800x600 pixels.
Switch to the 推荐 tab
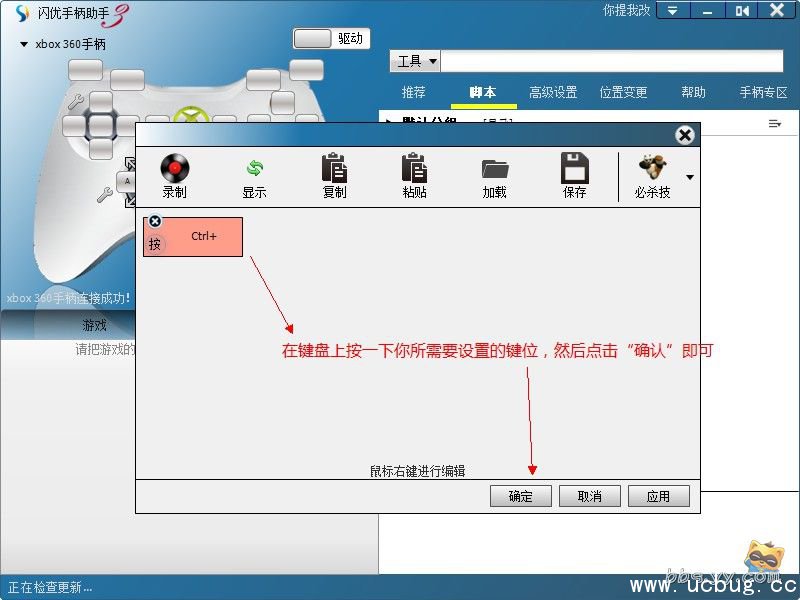414,92
